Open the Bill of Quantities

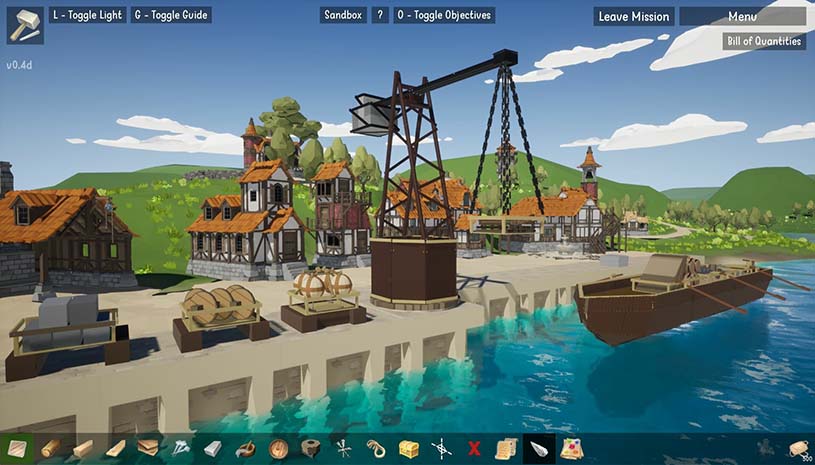[764, 41]
